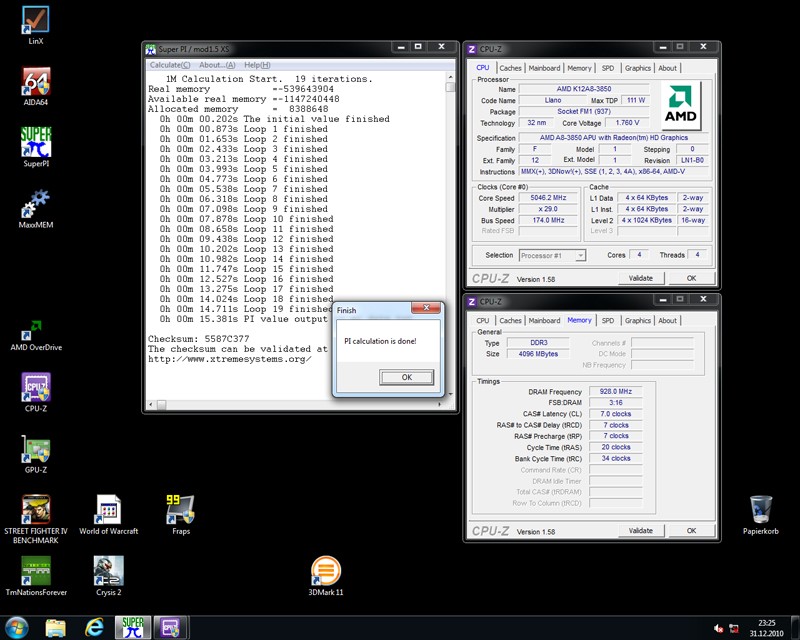Click the DRAM Frequency 928.0 MHz field
The width and height of the screenshot is (800, 640).
616,391
